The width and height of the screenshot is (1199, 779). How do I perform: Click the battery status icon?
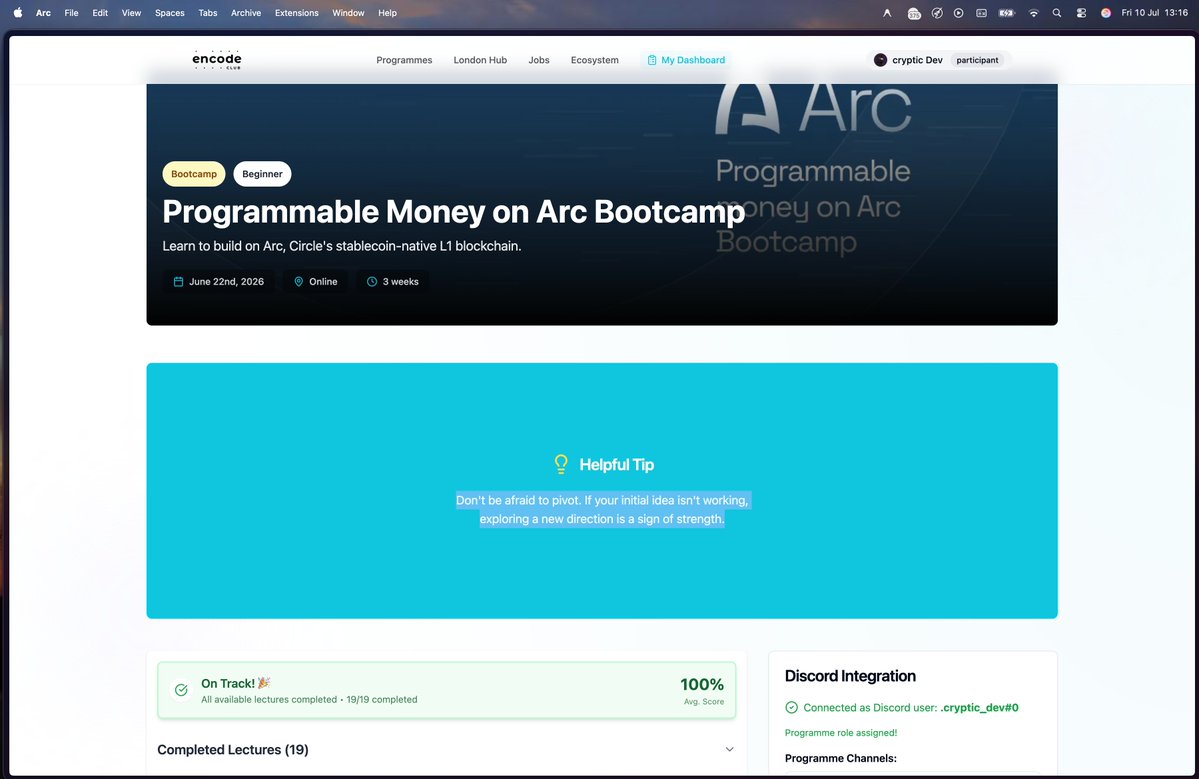(x=1006, y=13)
